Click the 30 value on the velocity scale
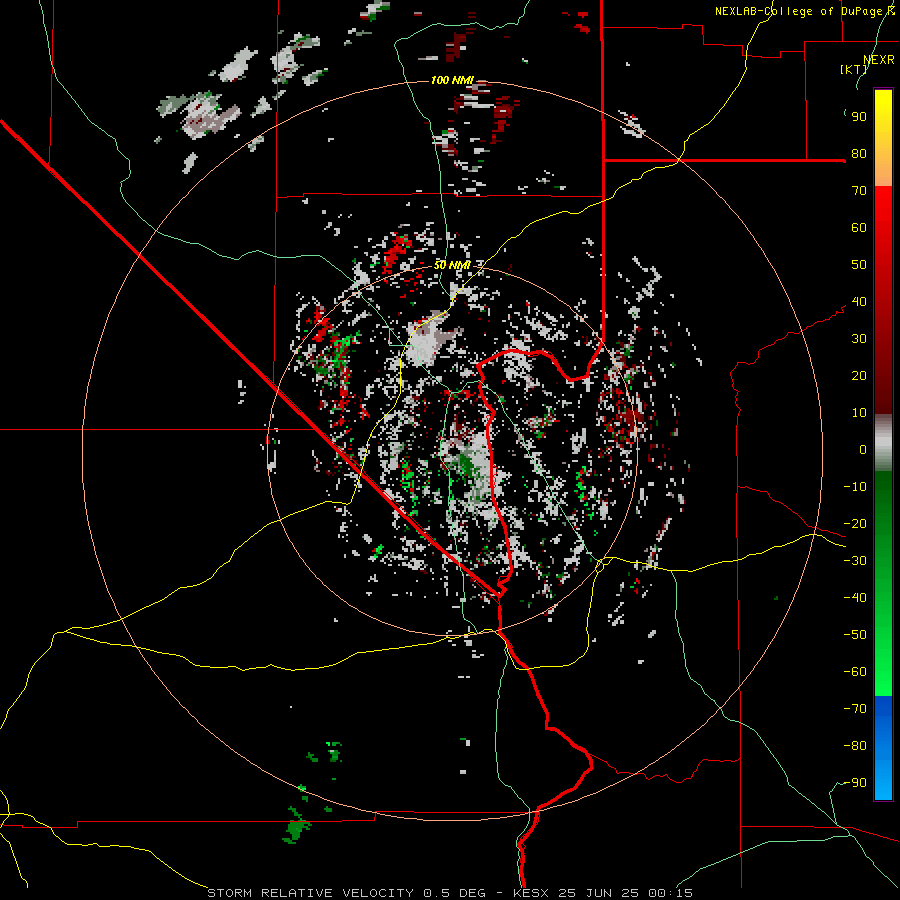900x900 pixels. pos(859,339)
